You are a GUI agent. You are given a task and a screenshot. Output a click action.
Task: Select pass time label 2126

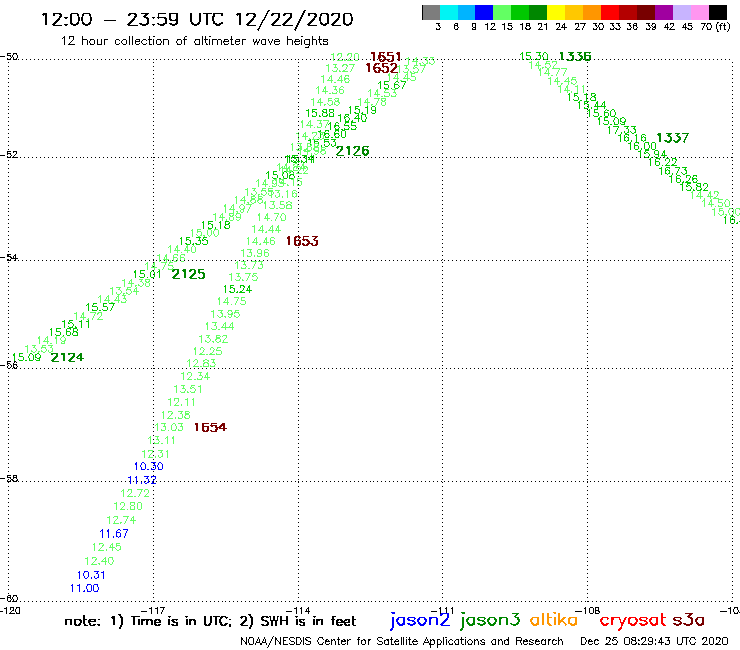[353, 151]
